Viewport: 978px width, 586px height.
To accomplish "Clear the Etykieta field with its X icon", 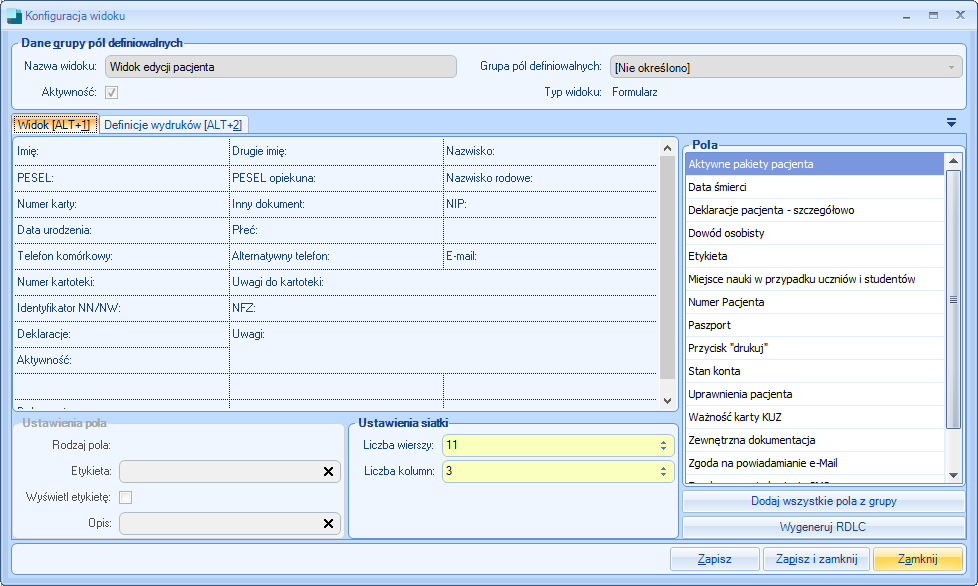I will pos(328,472).
